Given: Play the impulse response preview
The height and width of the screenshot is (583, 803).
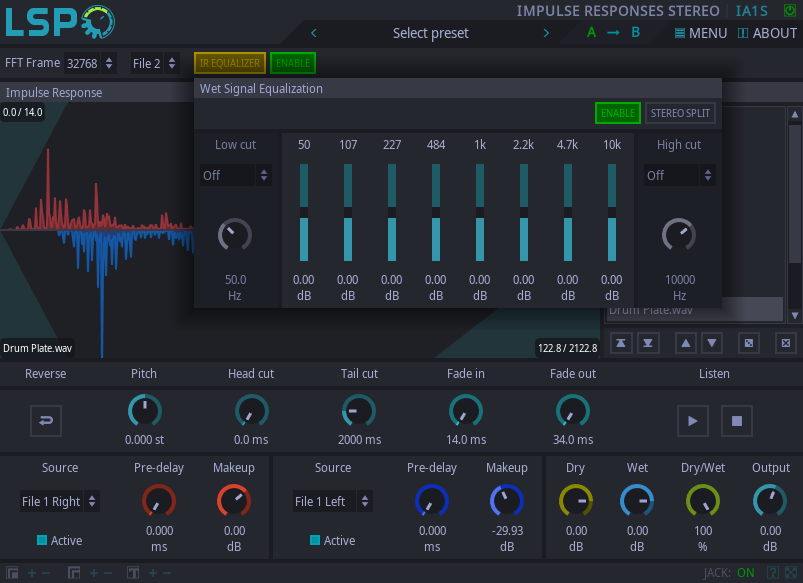Looking at the screenshot, I should [x=693, y=421].
